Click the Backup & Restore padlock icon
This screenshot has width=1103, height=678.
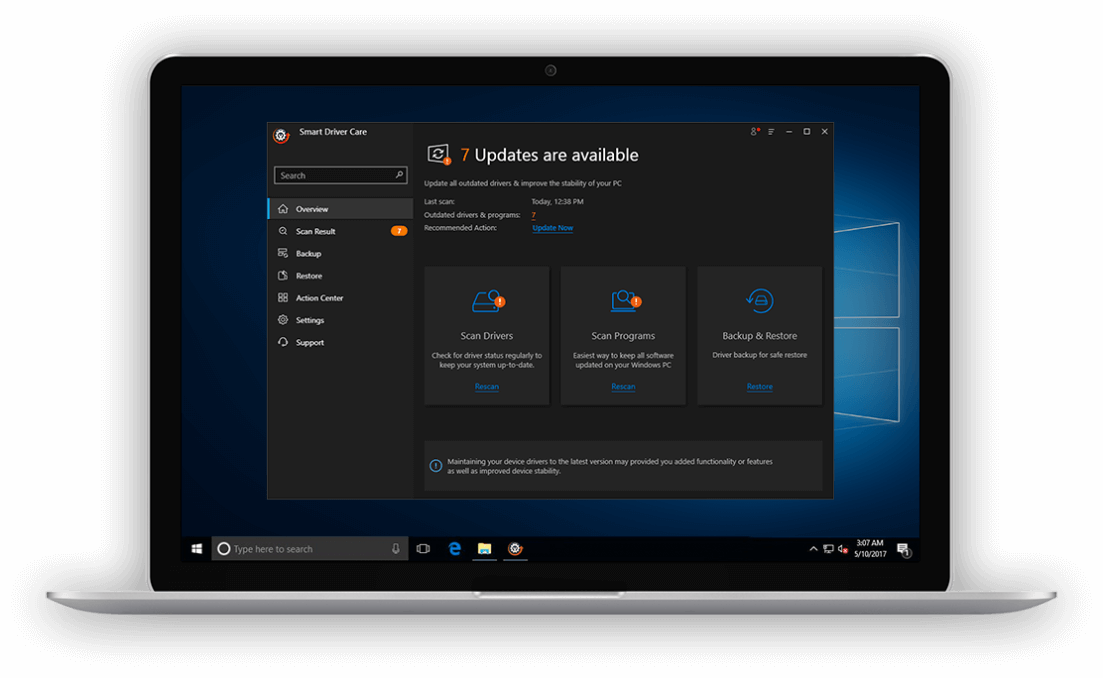pos(759,300)
